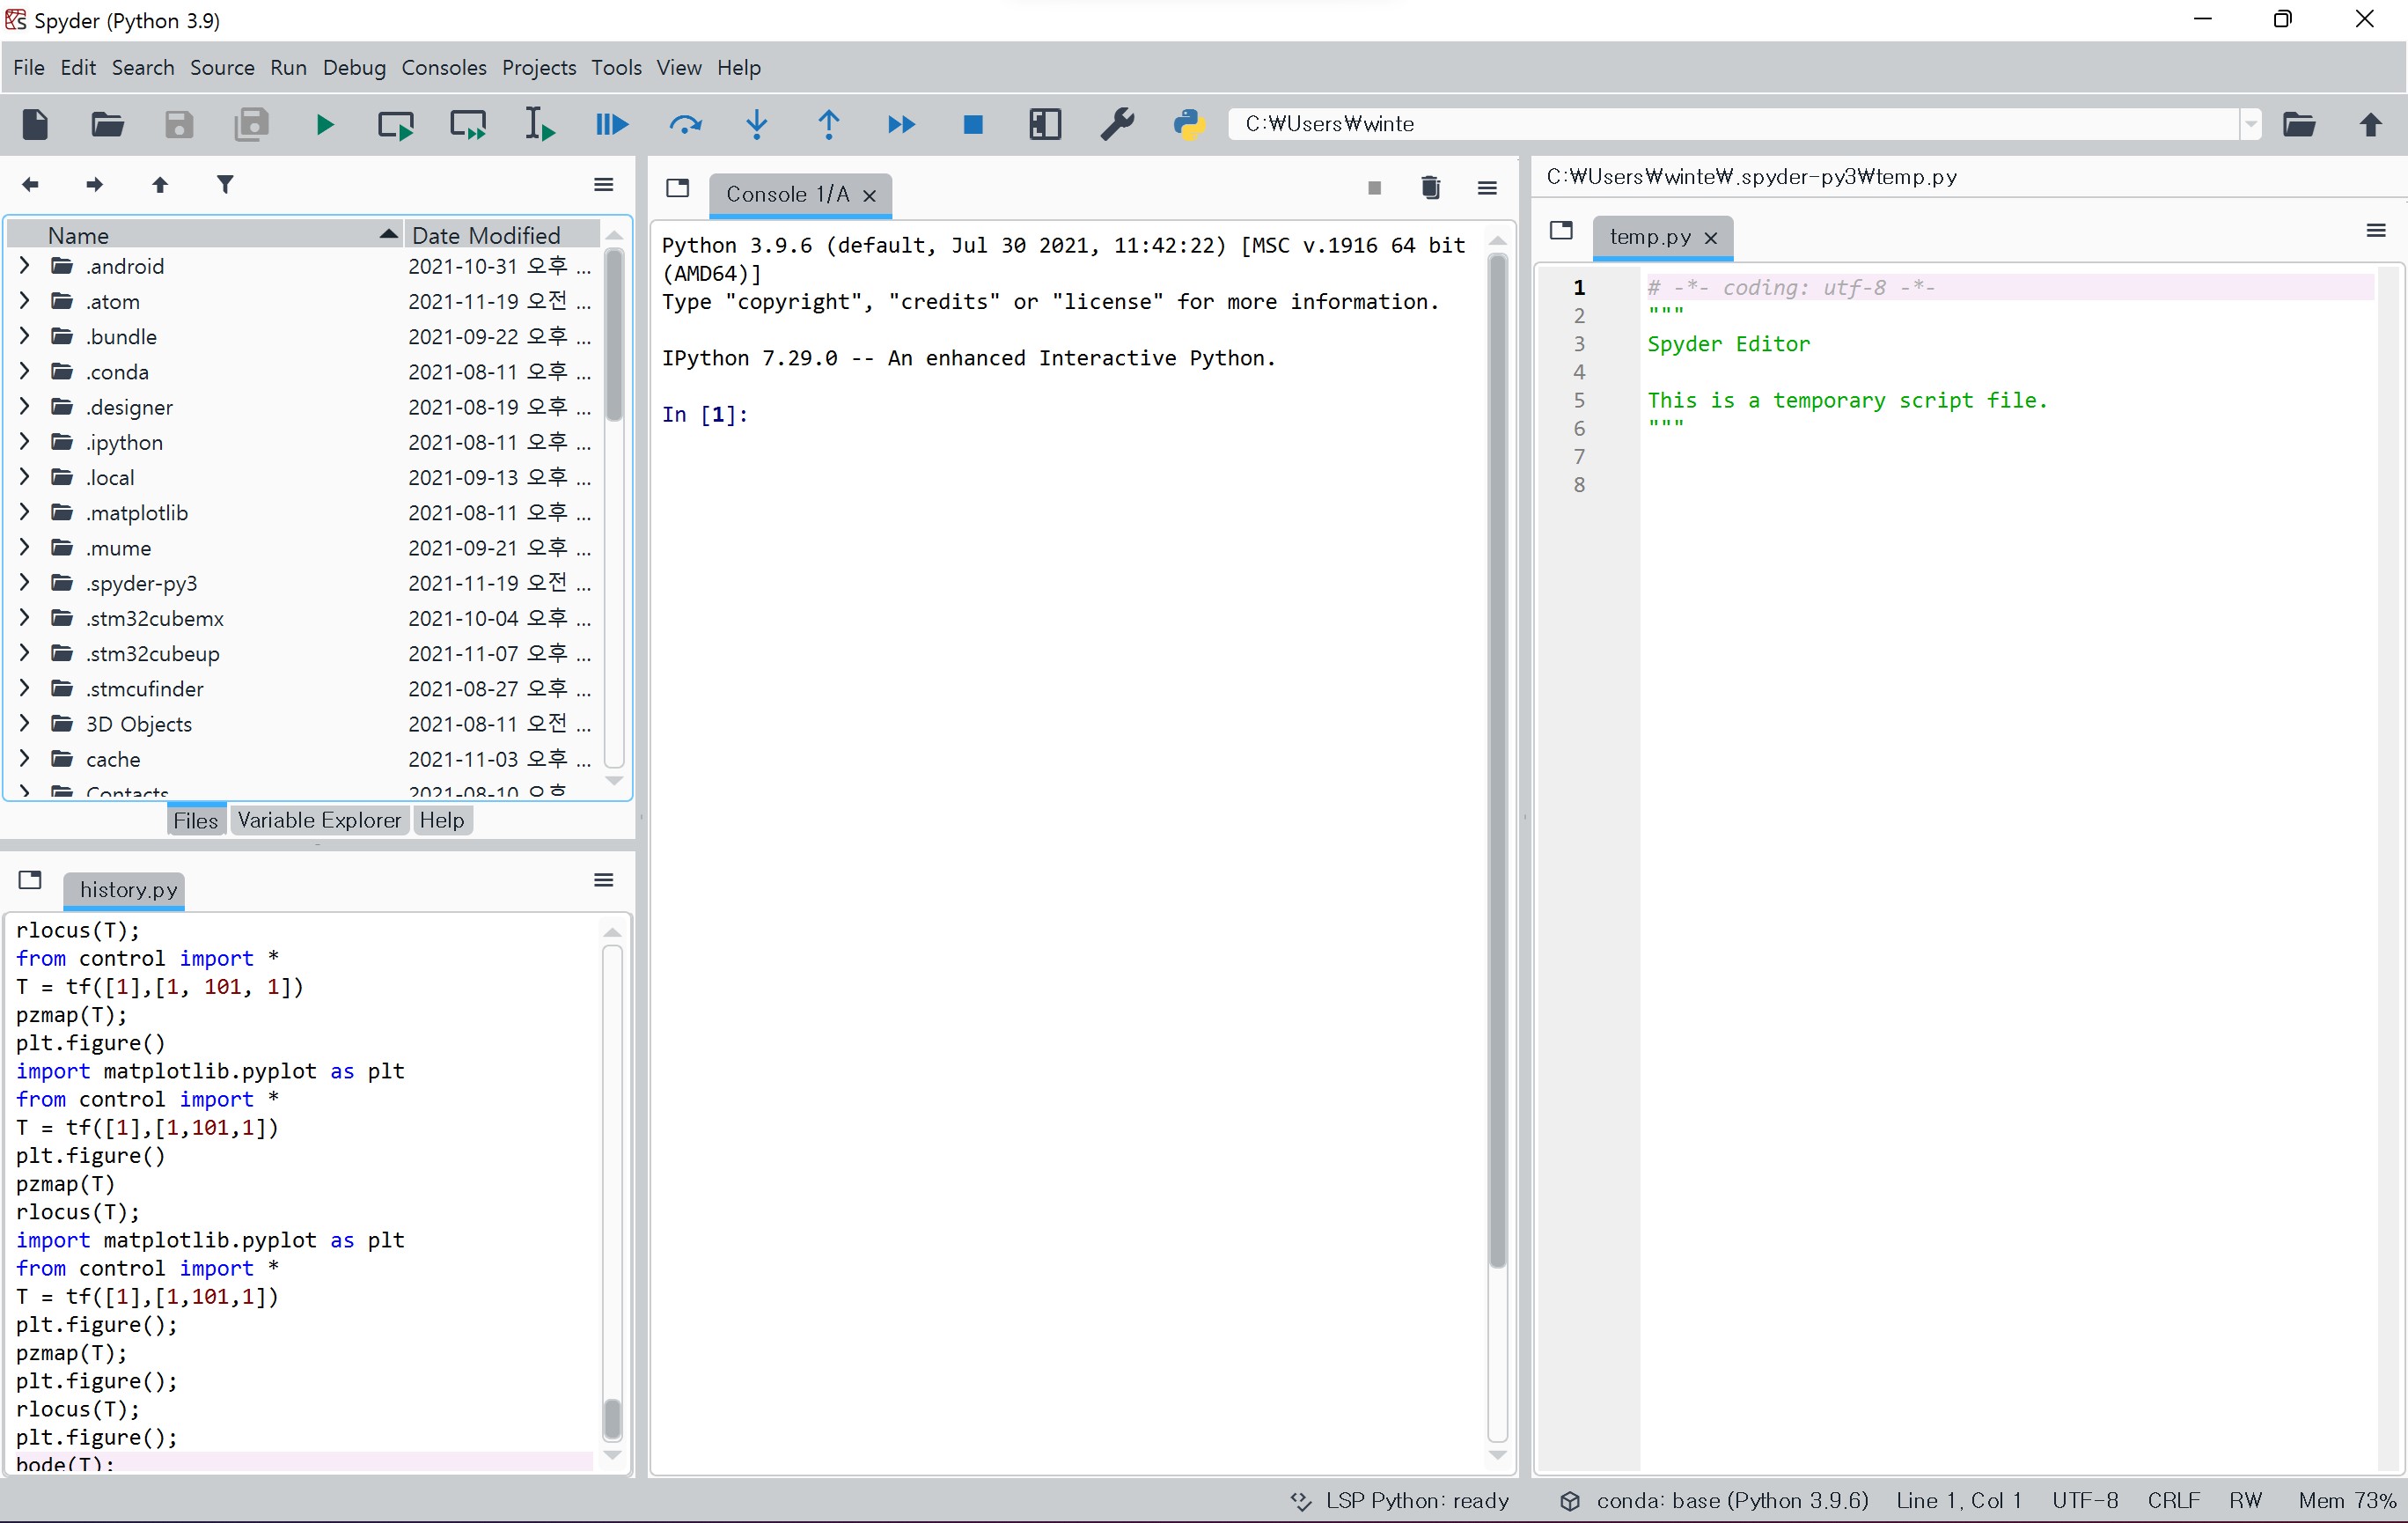
Task: Expand the .spyder-py3 folder
Action: [x=25, y=582]
